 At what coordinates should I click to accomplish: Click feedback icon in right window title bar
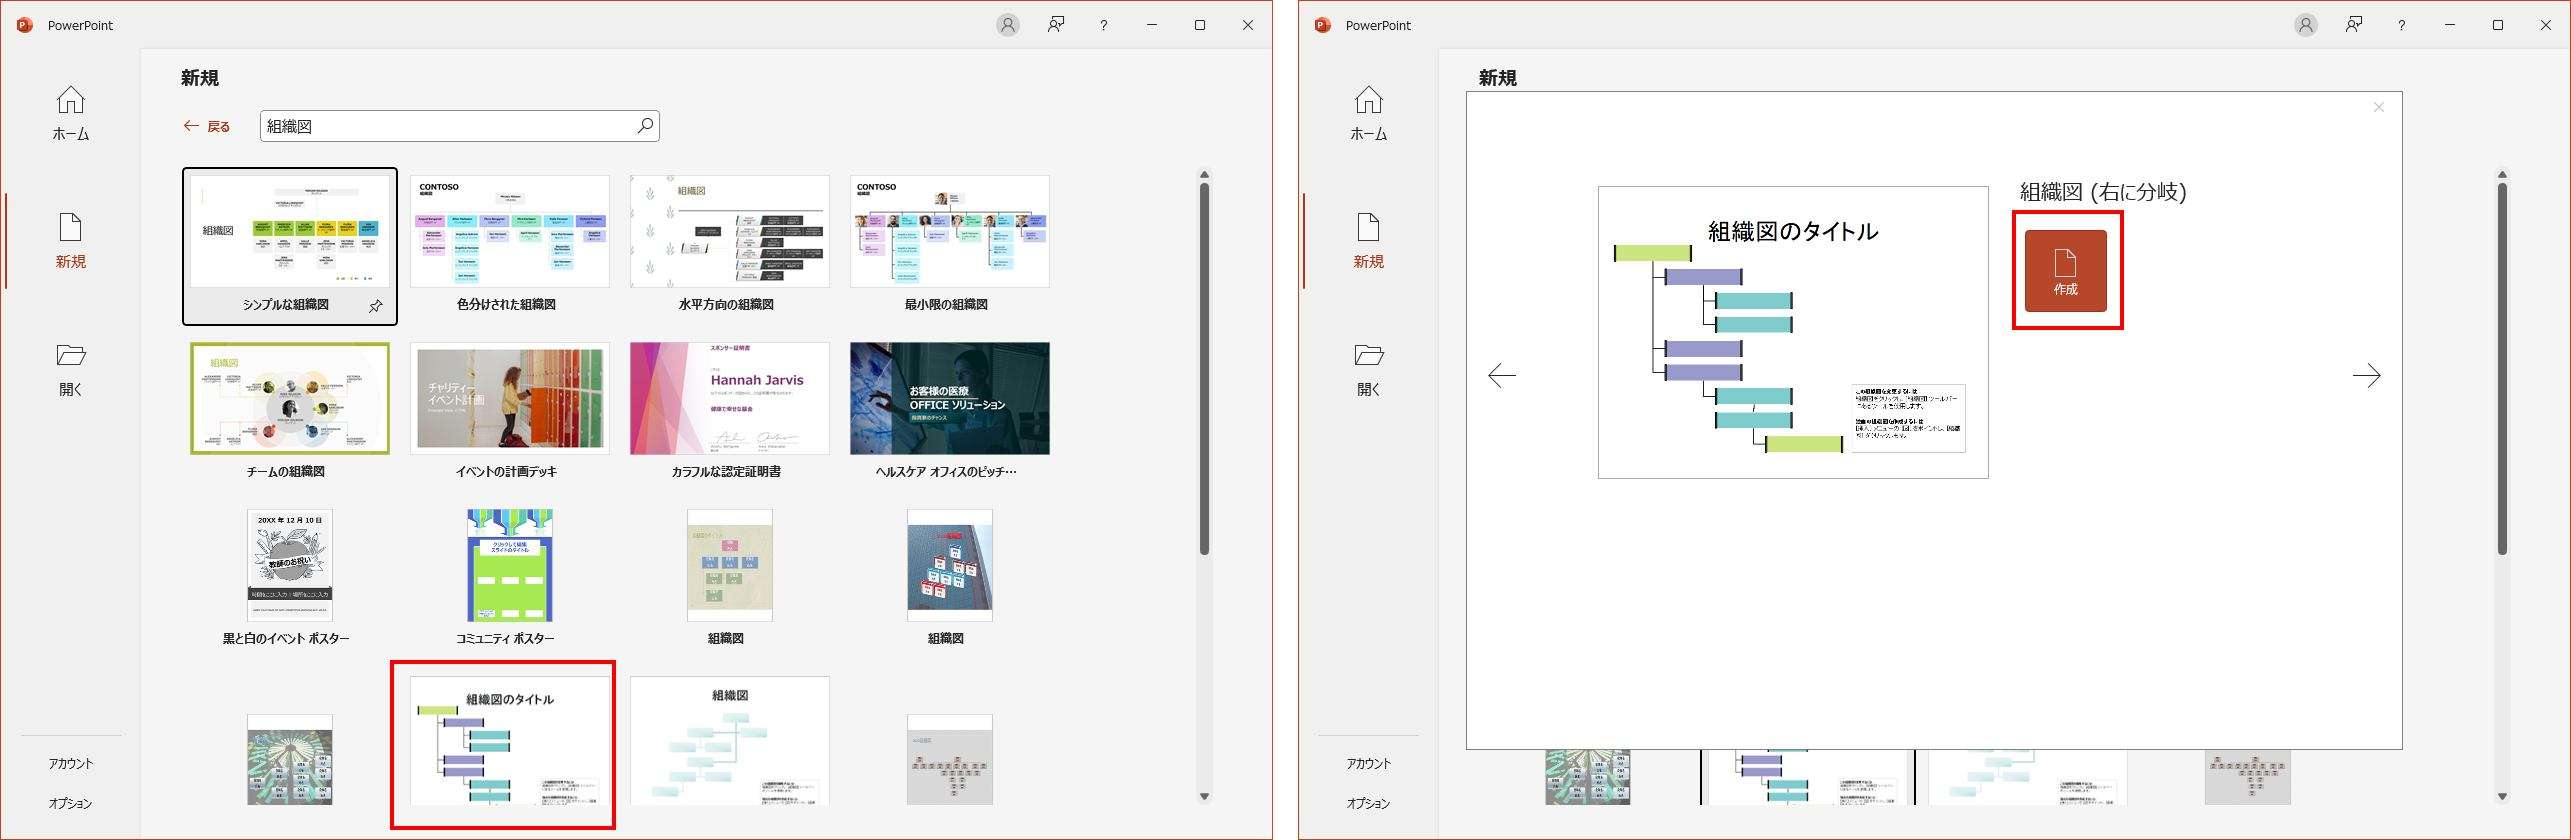(2354, 25)
